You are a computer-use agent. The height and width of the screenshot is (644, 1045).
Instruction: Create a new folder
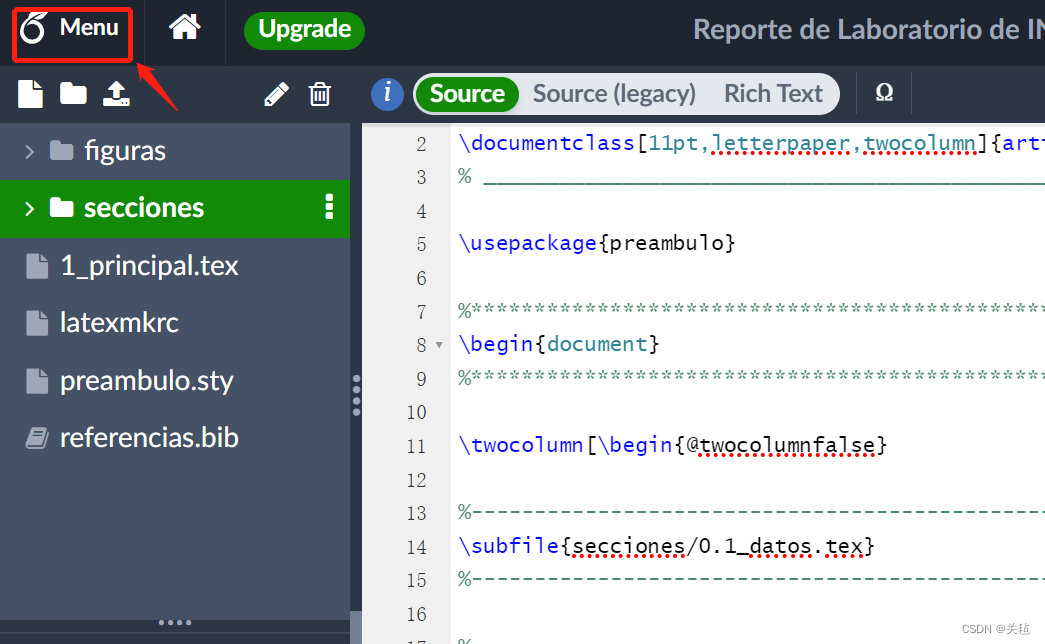click(x=73, y=94)
